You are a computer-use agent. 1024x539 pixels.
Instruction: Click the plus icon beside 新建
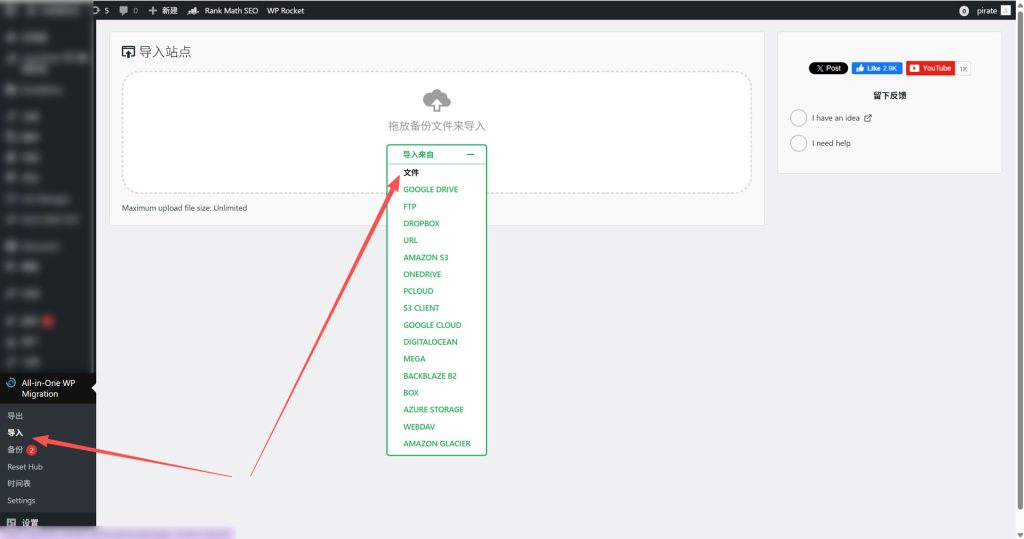click(152, 11)
